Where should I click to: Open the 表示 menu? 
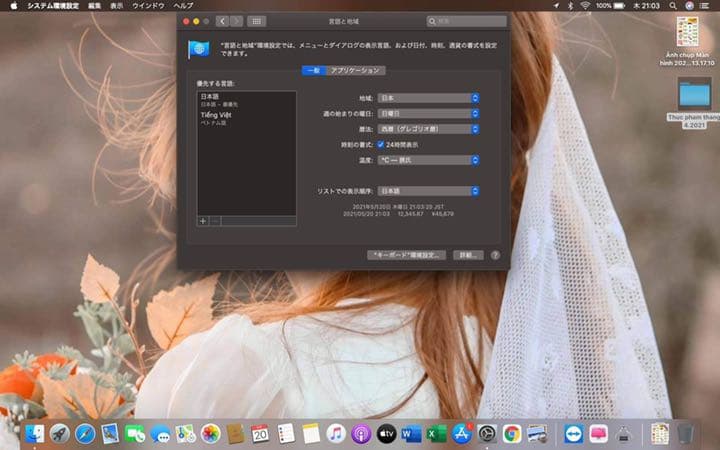pyautogui.click(x=117, y=6)
